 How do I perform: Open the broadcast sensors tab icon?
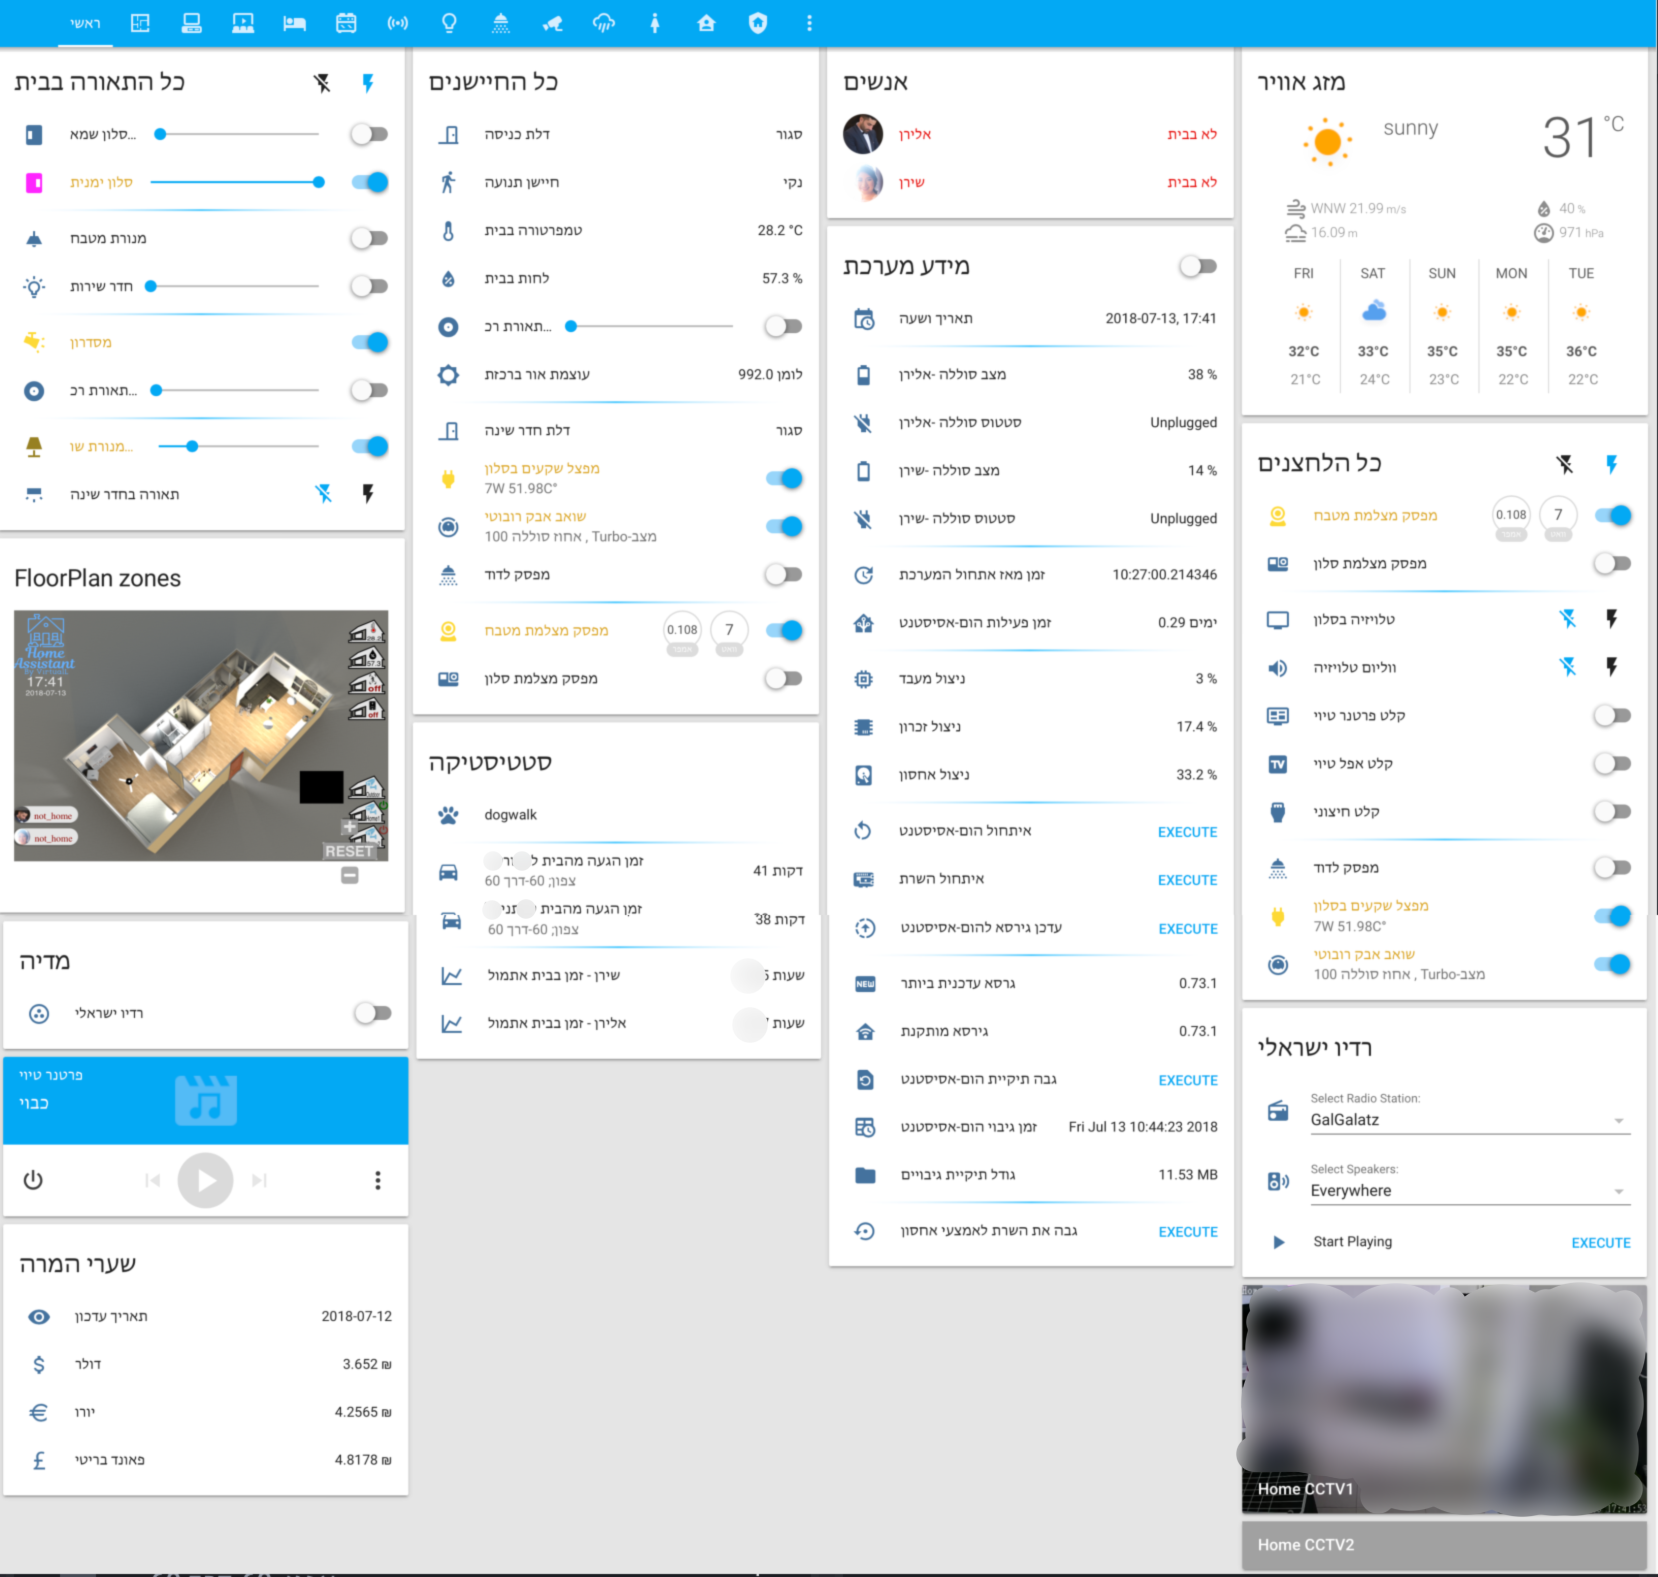pyautogui.click(x=398, y=23)
